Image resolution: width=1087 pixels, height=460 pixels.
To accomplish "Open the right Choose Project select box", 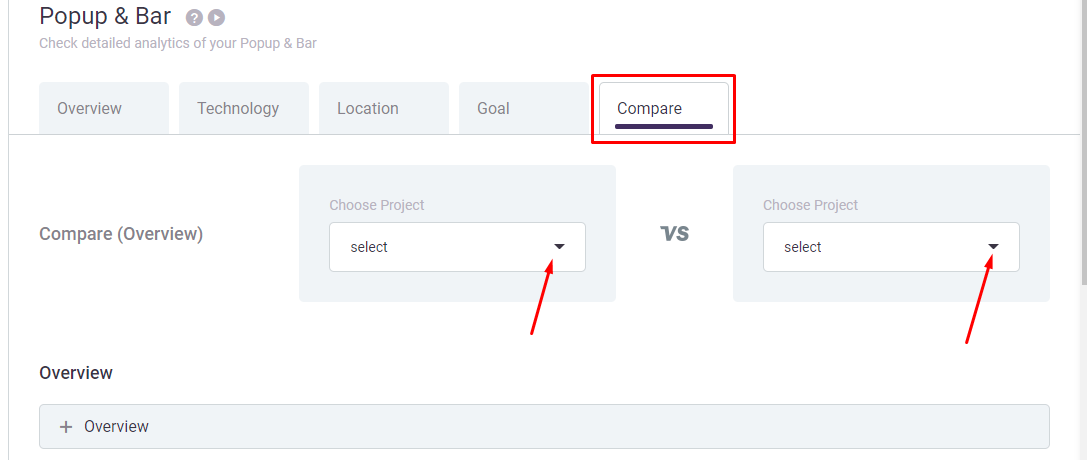I will (x=892, y=247).
